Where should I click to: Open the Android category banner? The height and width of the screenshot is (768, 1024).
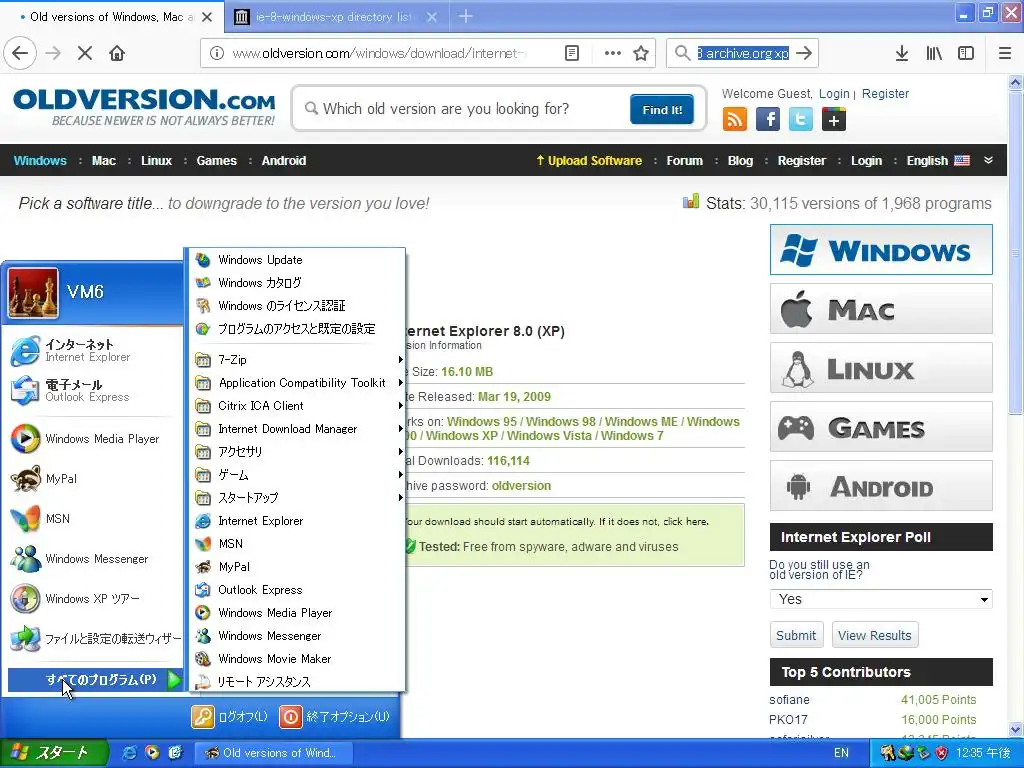pyautogui.click(x=881, y=486)
